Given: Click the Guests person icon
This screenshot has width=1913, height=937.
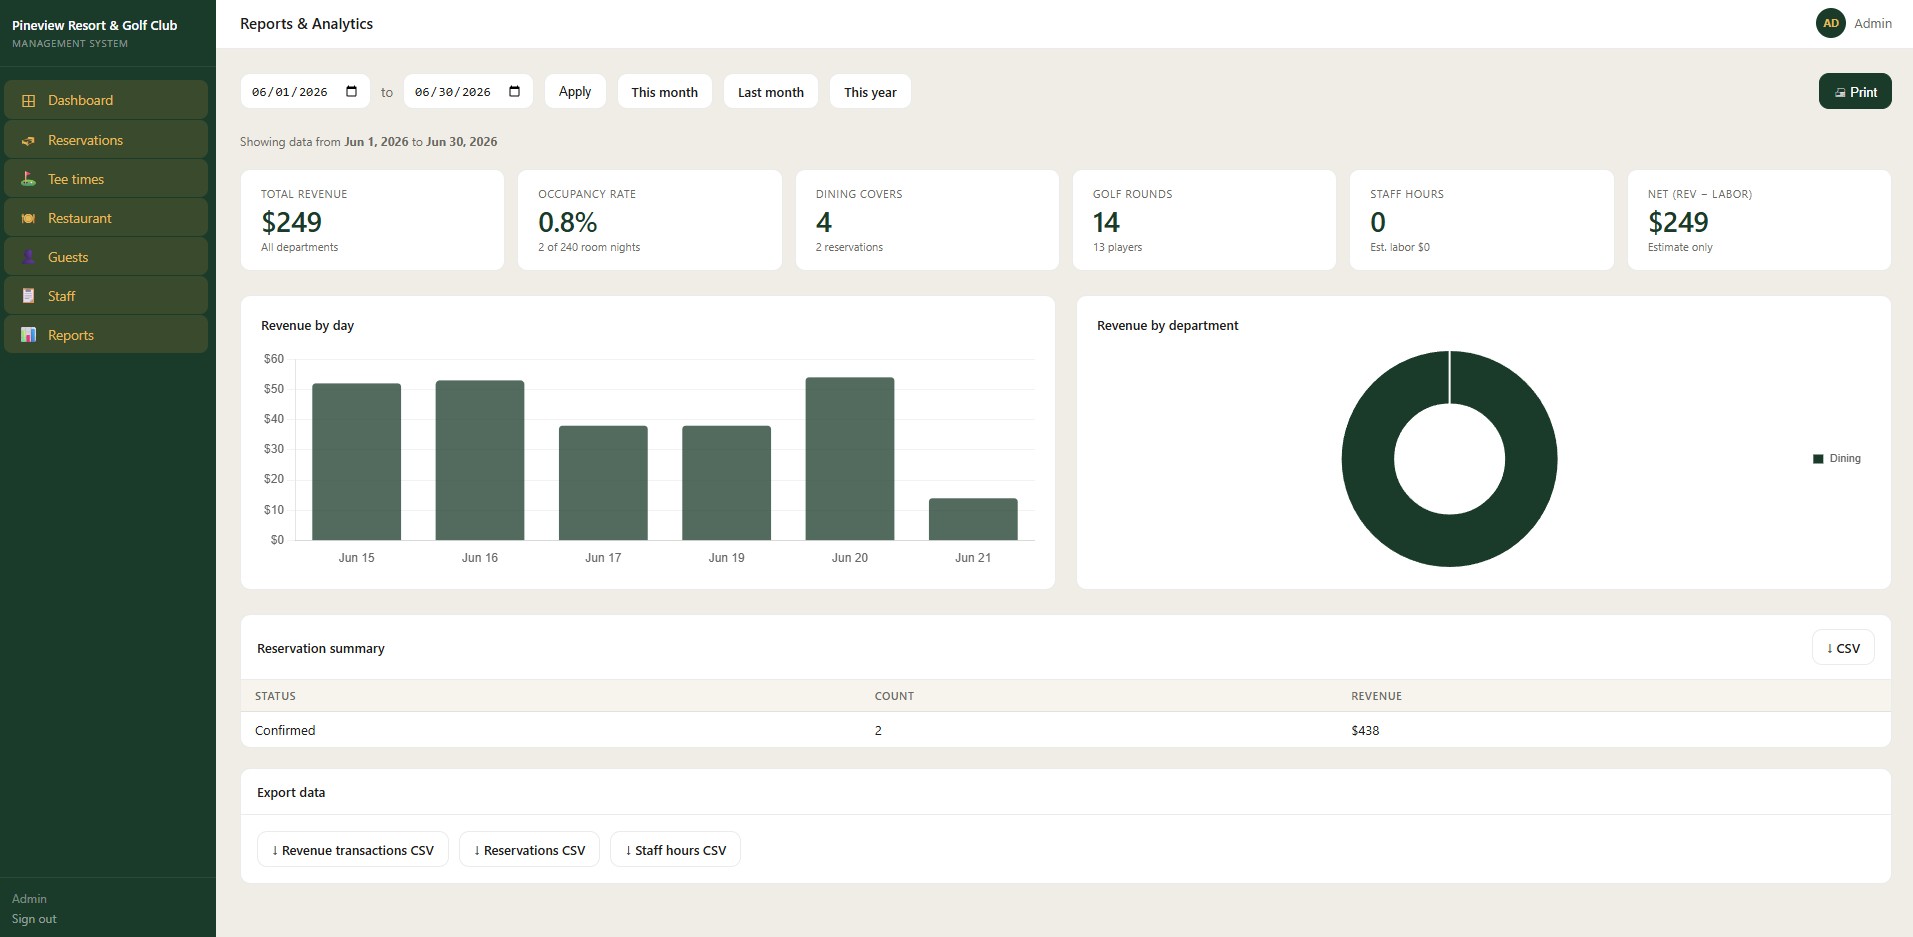Looking at the screenshot, I should [x=28, y=257].
